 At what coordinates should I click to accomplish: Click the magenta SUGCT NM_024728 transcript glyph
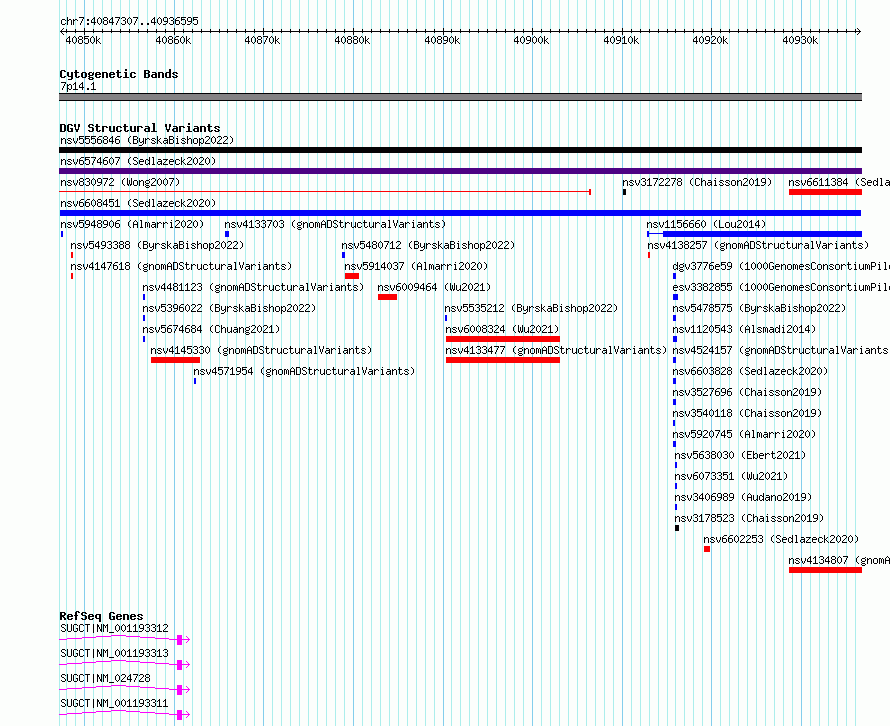point(124,690)
